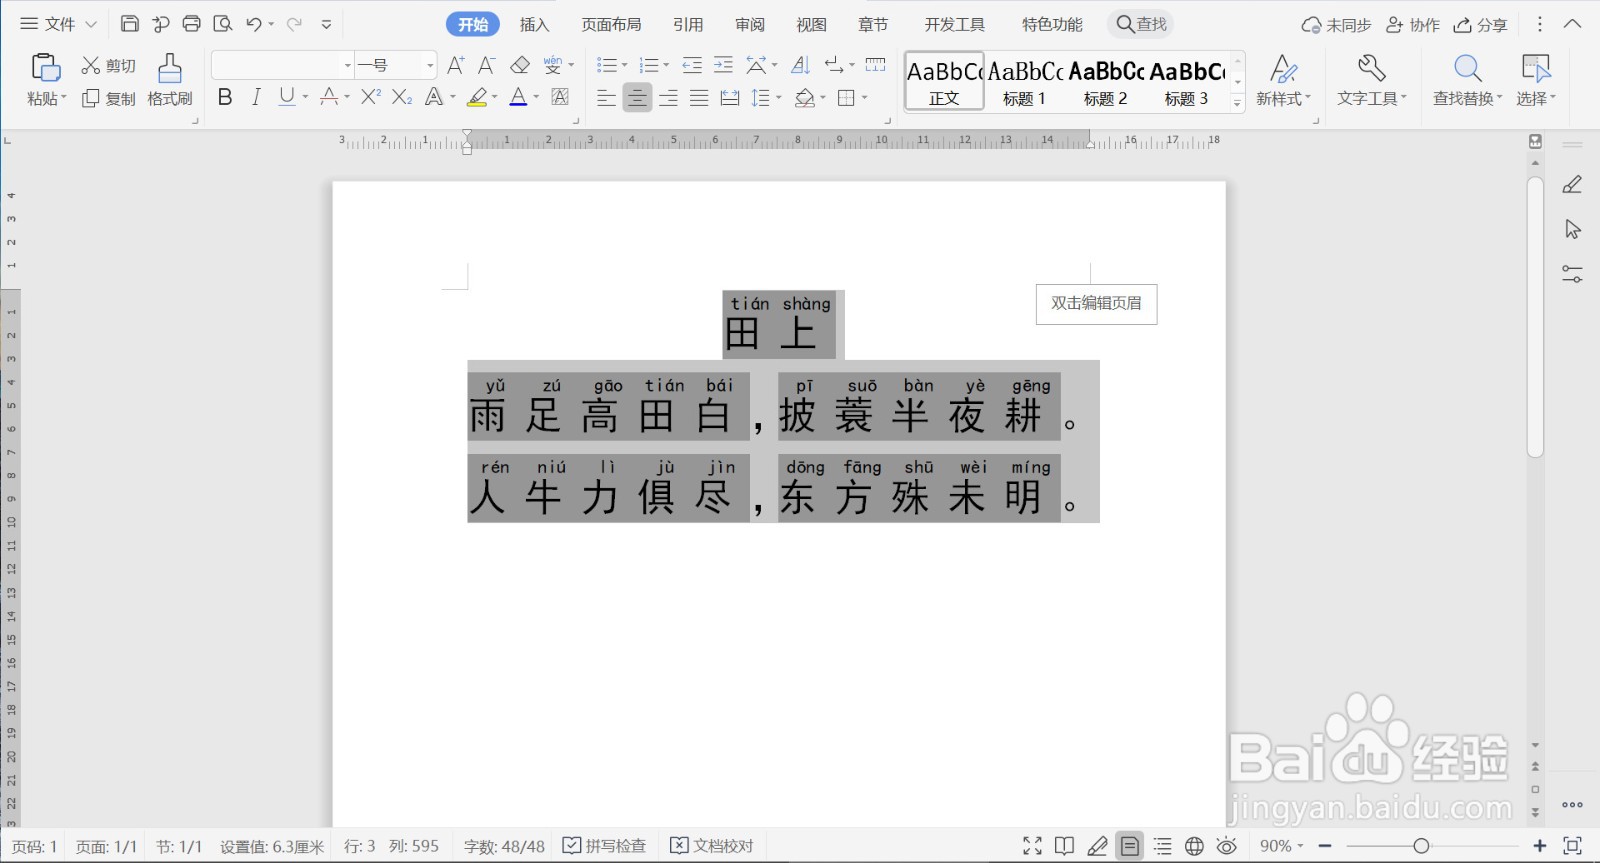This screenshot has width=1600, height=863.
Task: Apply the Heading 1 (标题 1) style
Action: pos(1025,81)
